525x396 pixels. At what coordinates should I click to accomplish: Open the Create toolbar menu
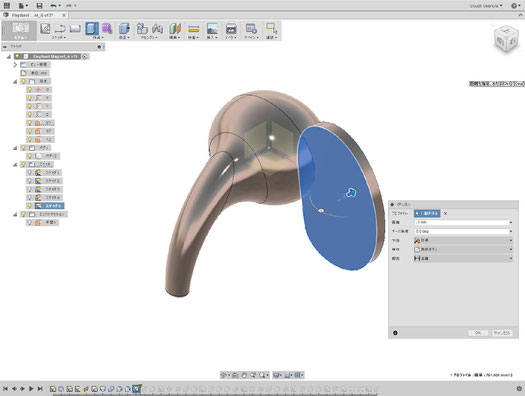point(97,37)
